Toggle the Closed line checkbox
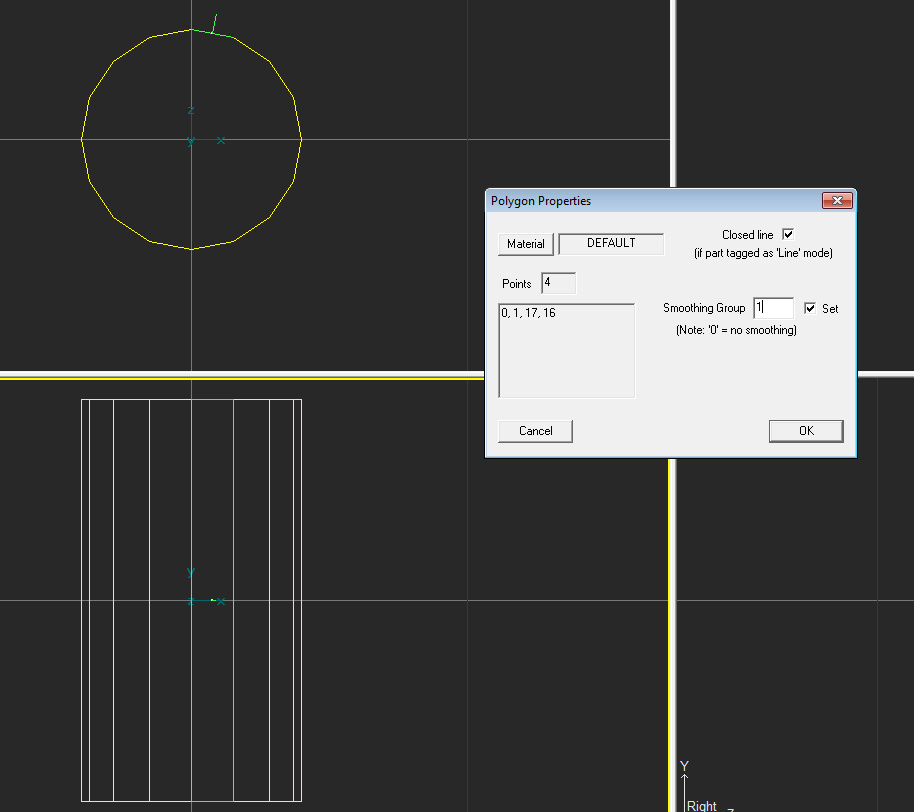The width and height of the screenshot is (914, 812). [x=788, y=234]
